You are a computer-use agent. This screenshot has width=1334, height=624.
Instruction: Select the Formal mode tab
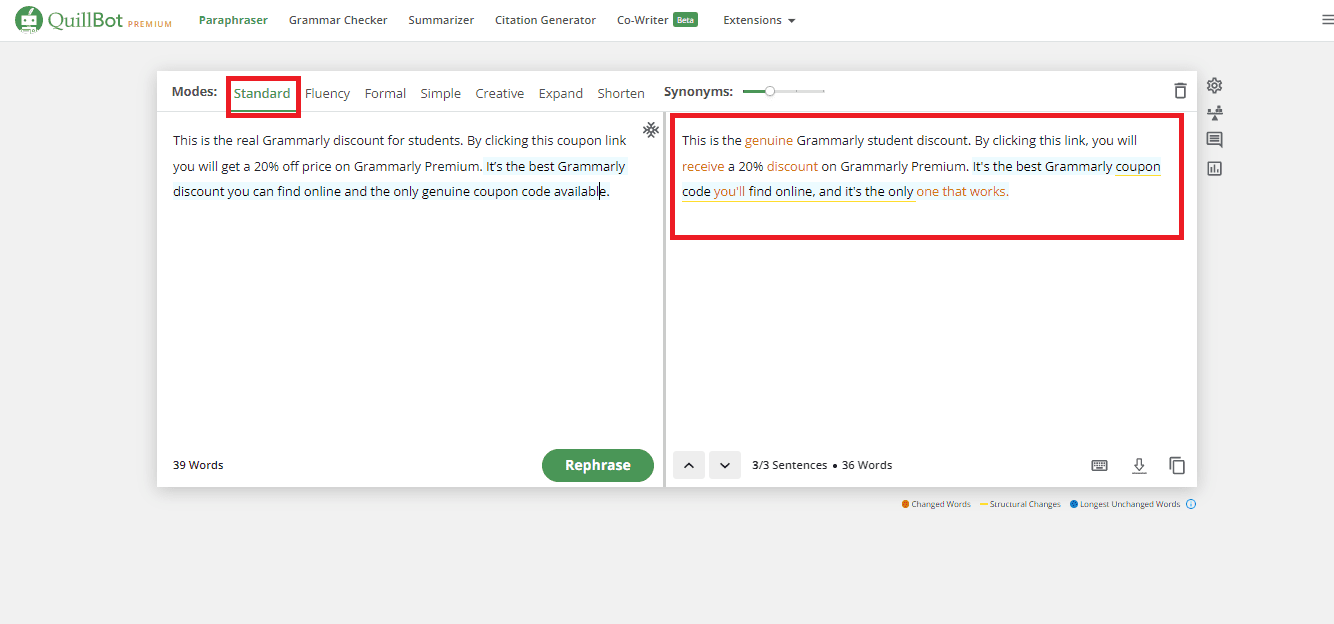click(x=385, y=93)
